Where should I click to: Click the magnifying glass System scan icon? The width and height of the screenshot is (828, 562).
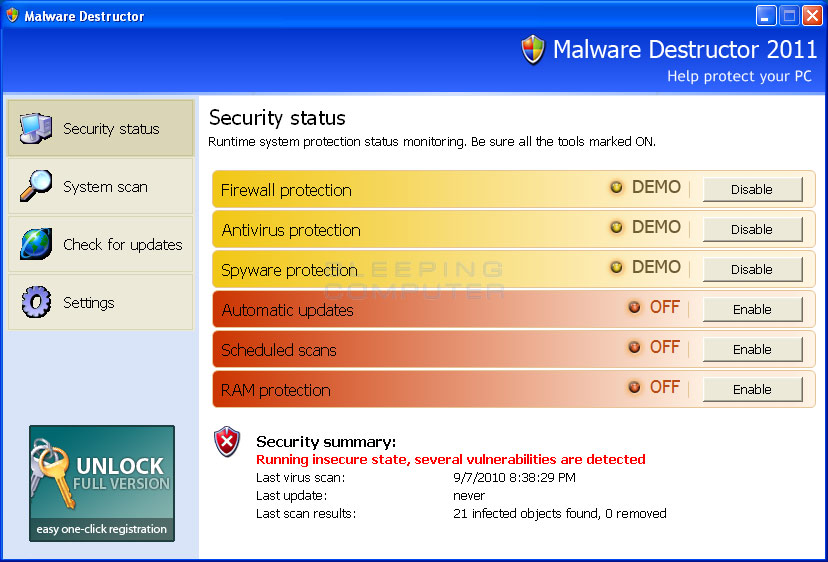36,186
